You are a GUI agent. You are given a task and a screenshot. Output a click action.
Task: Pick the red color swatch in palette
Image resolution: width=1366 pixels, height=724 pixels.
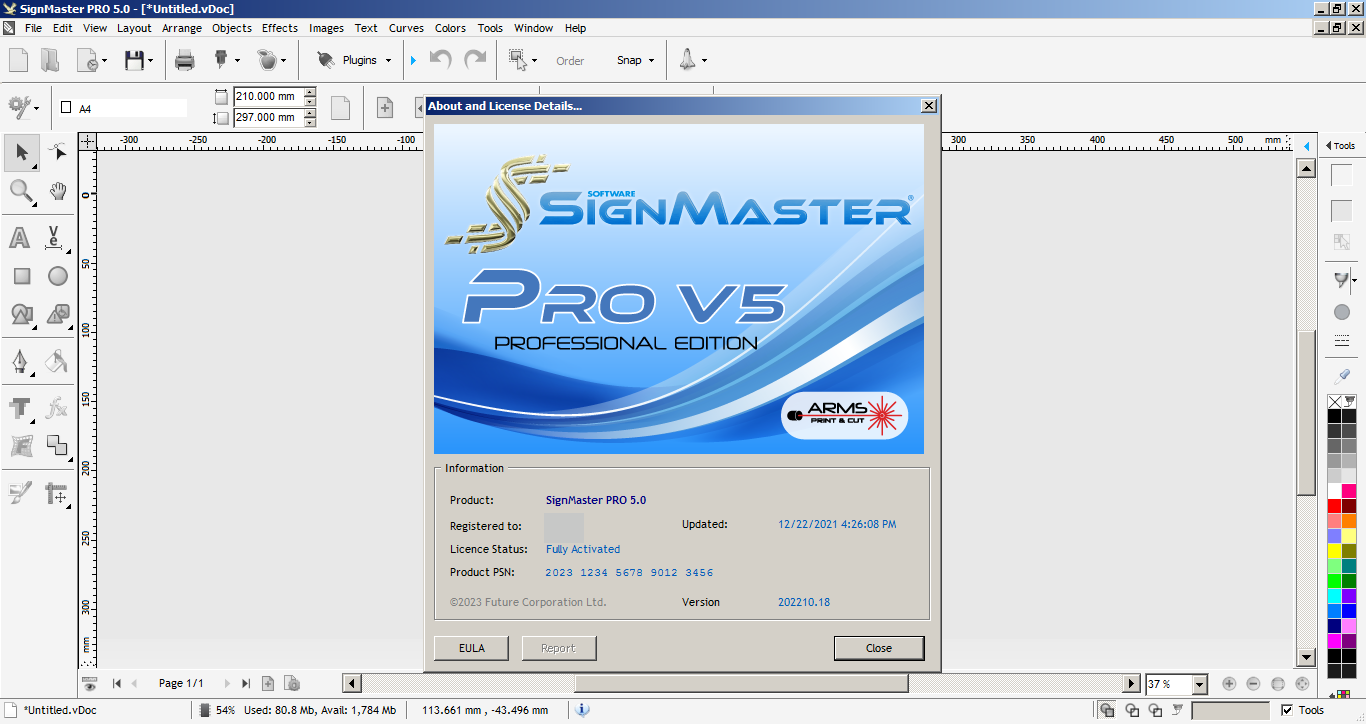point(1334,506)
